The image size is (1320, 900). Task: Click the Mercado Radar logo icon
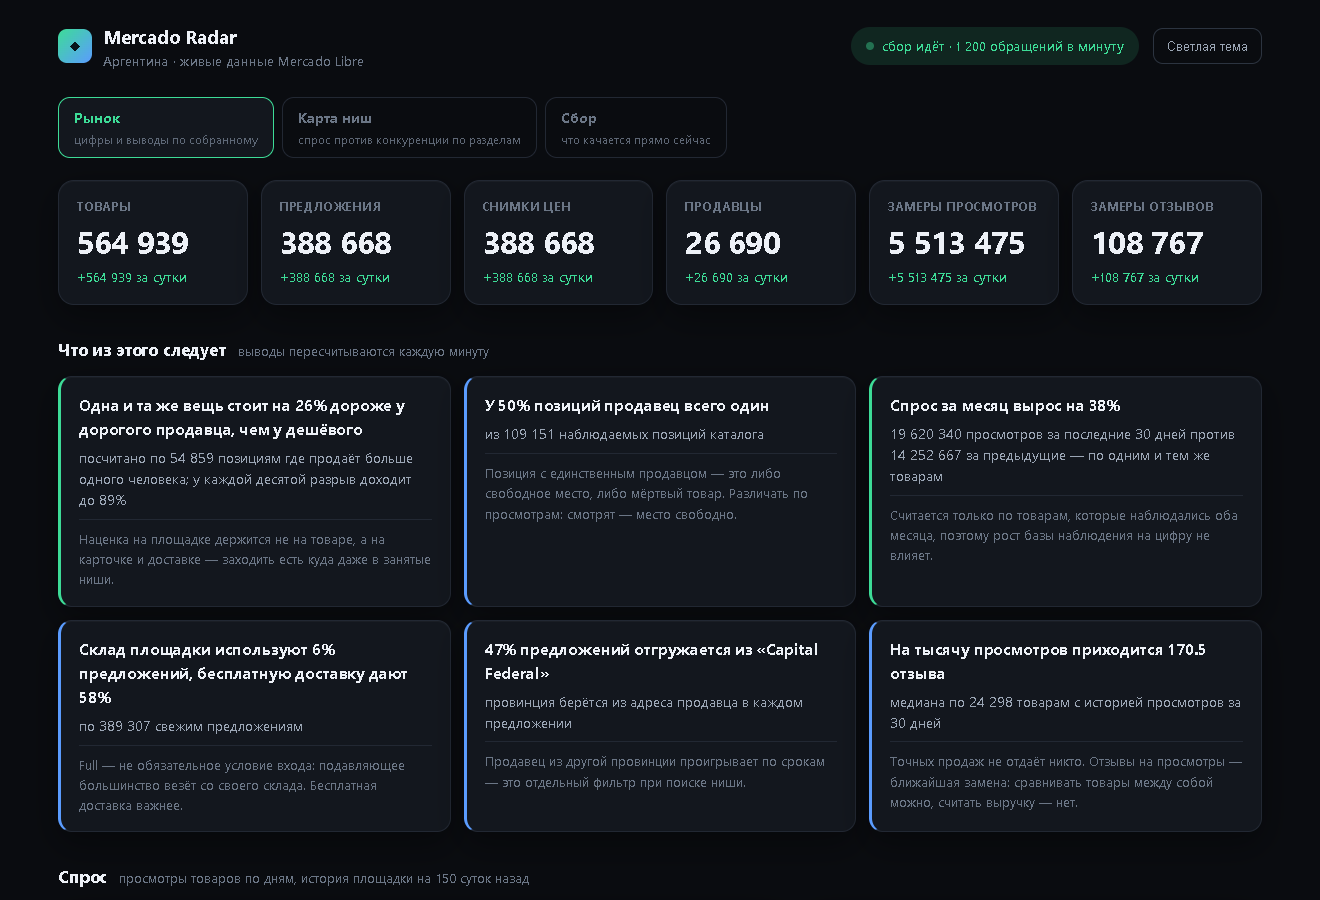[x=75, y=46]
